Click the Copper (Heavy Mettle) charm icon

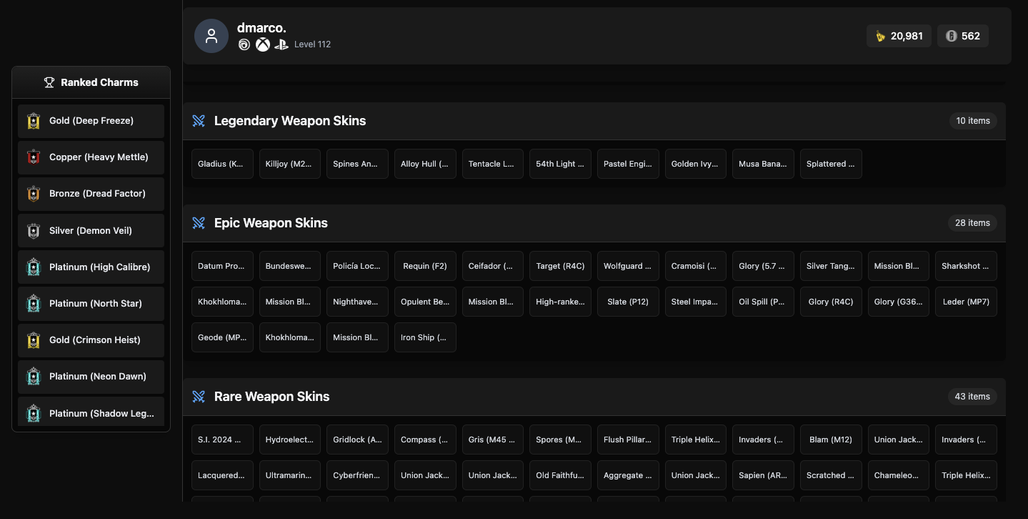coord(33,157)
